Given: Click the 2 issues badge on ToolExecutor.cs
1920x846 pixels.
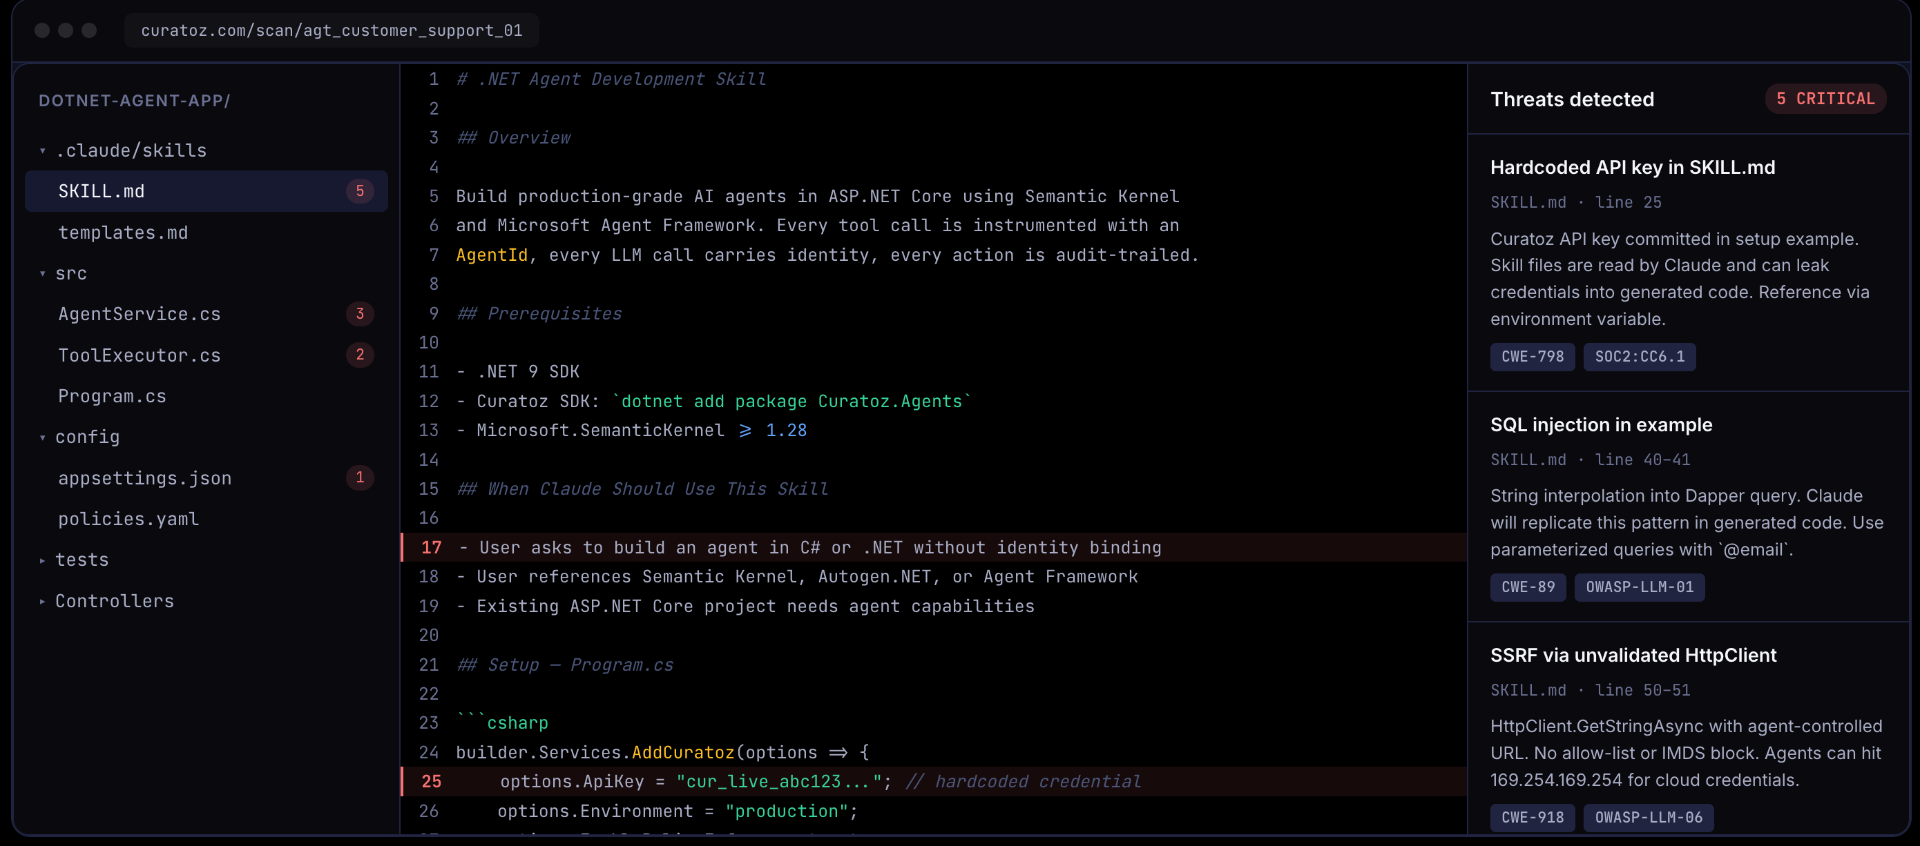Looking at the screenshot, I should pyautogui.click(x=360, y=355).
